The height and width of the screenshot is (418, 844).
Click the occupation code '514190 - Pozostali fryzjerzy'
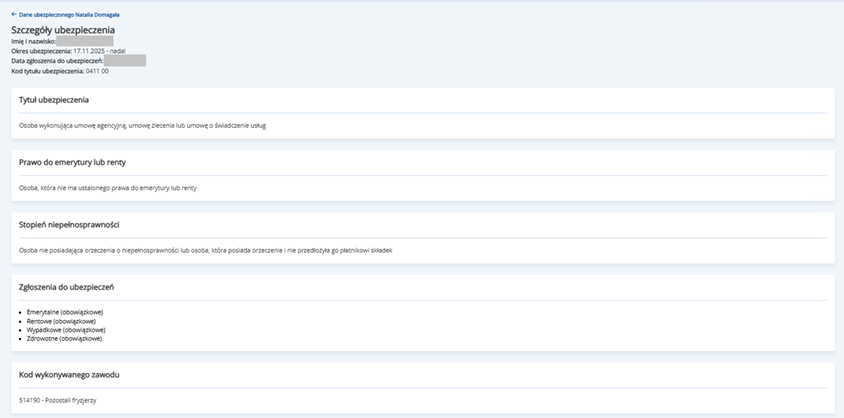pyautogui.click(x=58, y=401)
